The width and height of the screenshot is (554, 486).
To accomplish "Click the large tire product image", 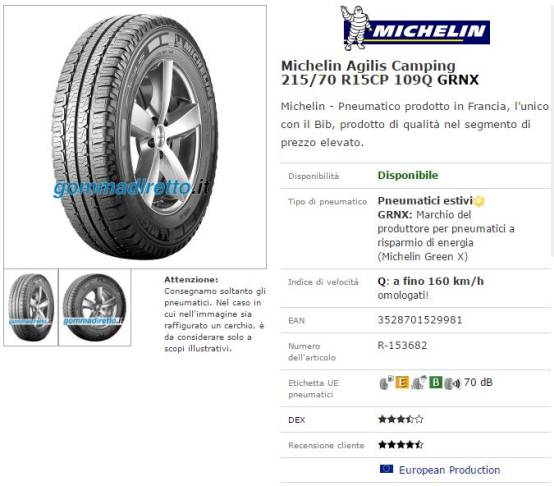I will tap(135, 137).
